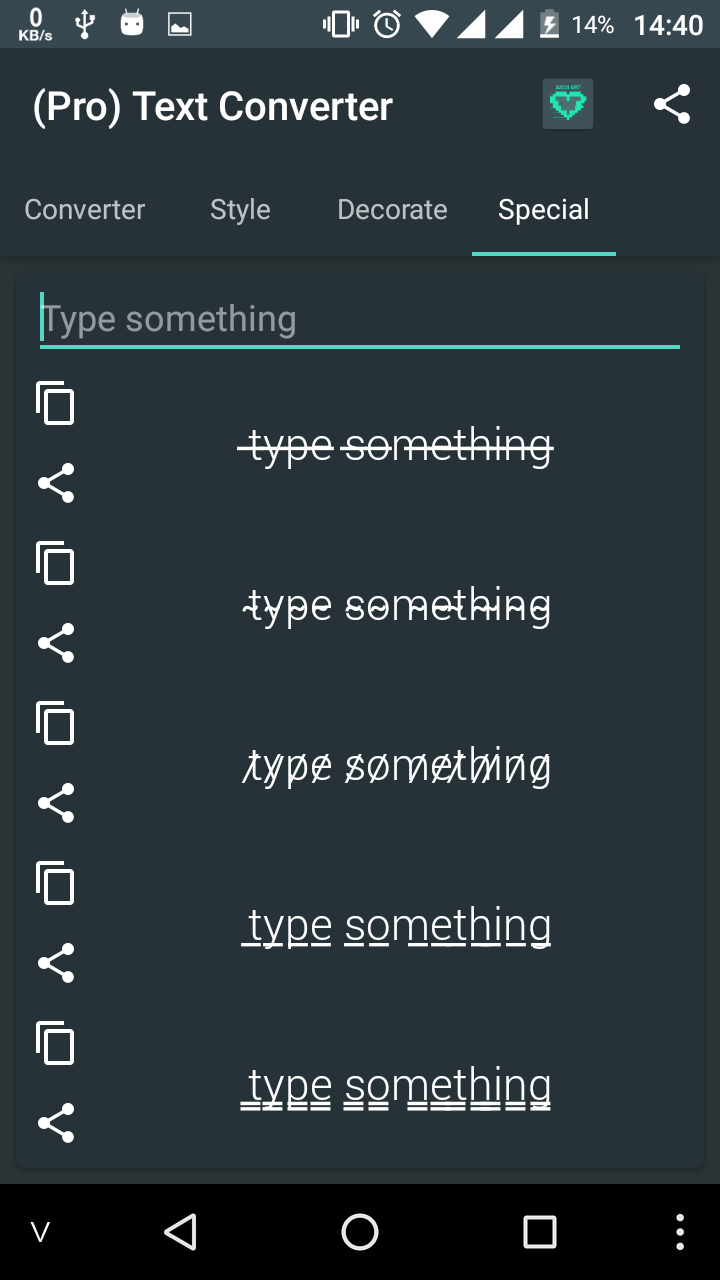Tap the share icon in the app header
Viewport: 720px width, 1280px height.
tap(672, 104)
